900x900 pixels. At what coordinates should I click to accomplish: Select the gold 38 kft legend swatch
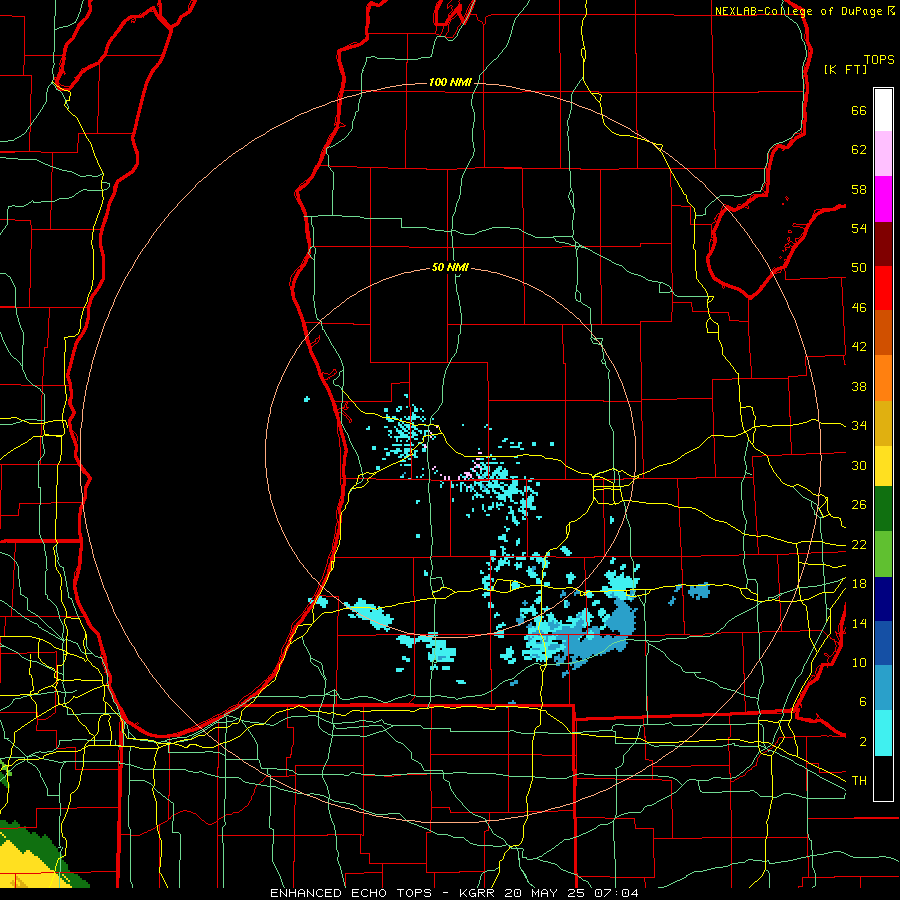coord(883,423)
